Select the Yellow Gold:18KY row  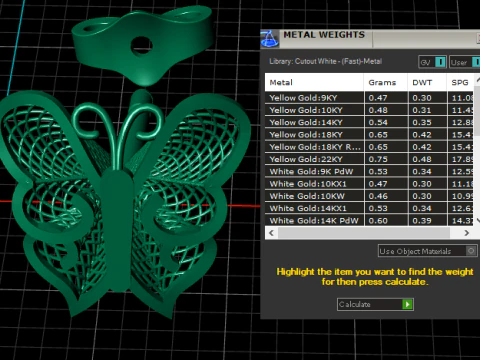coord(369,135)
